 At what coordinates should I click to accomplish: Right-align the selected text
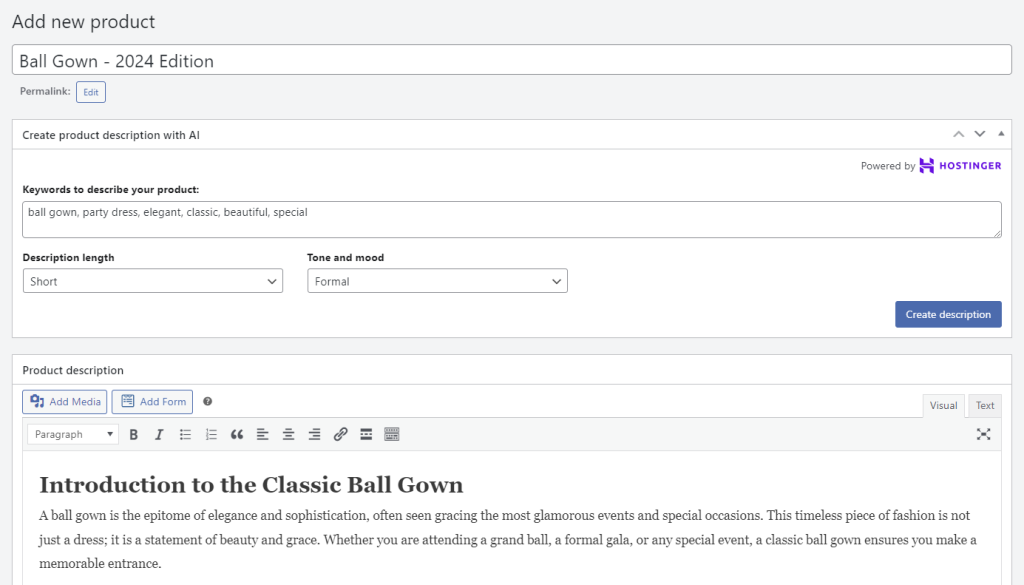pos(313,434)
